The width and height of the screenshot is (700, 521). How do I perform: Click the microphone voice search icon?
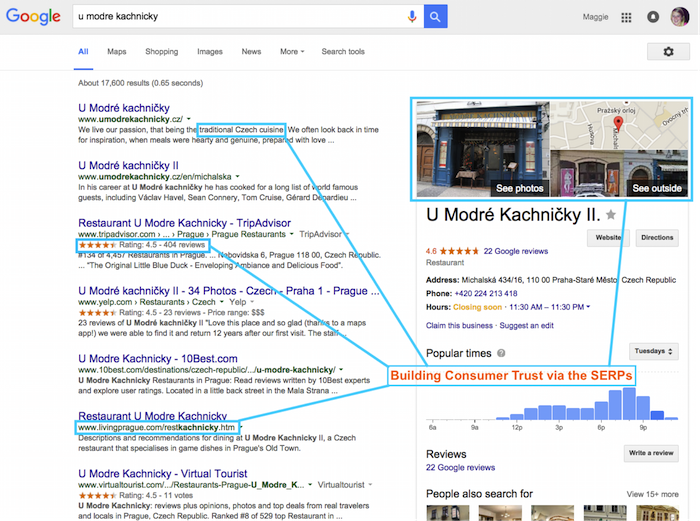tap(411, 17)
